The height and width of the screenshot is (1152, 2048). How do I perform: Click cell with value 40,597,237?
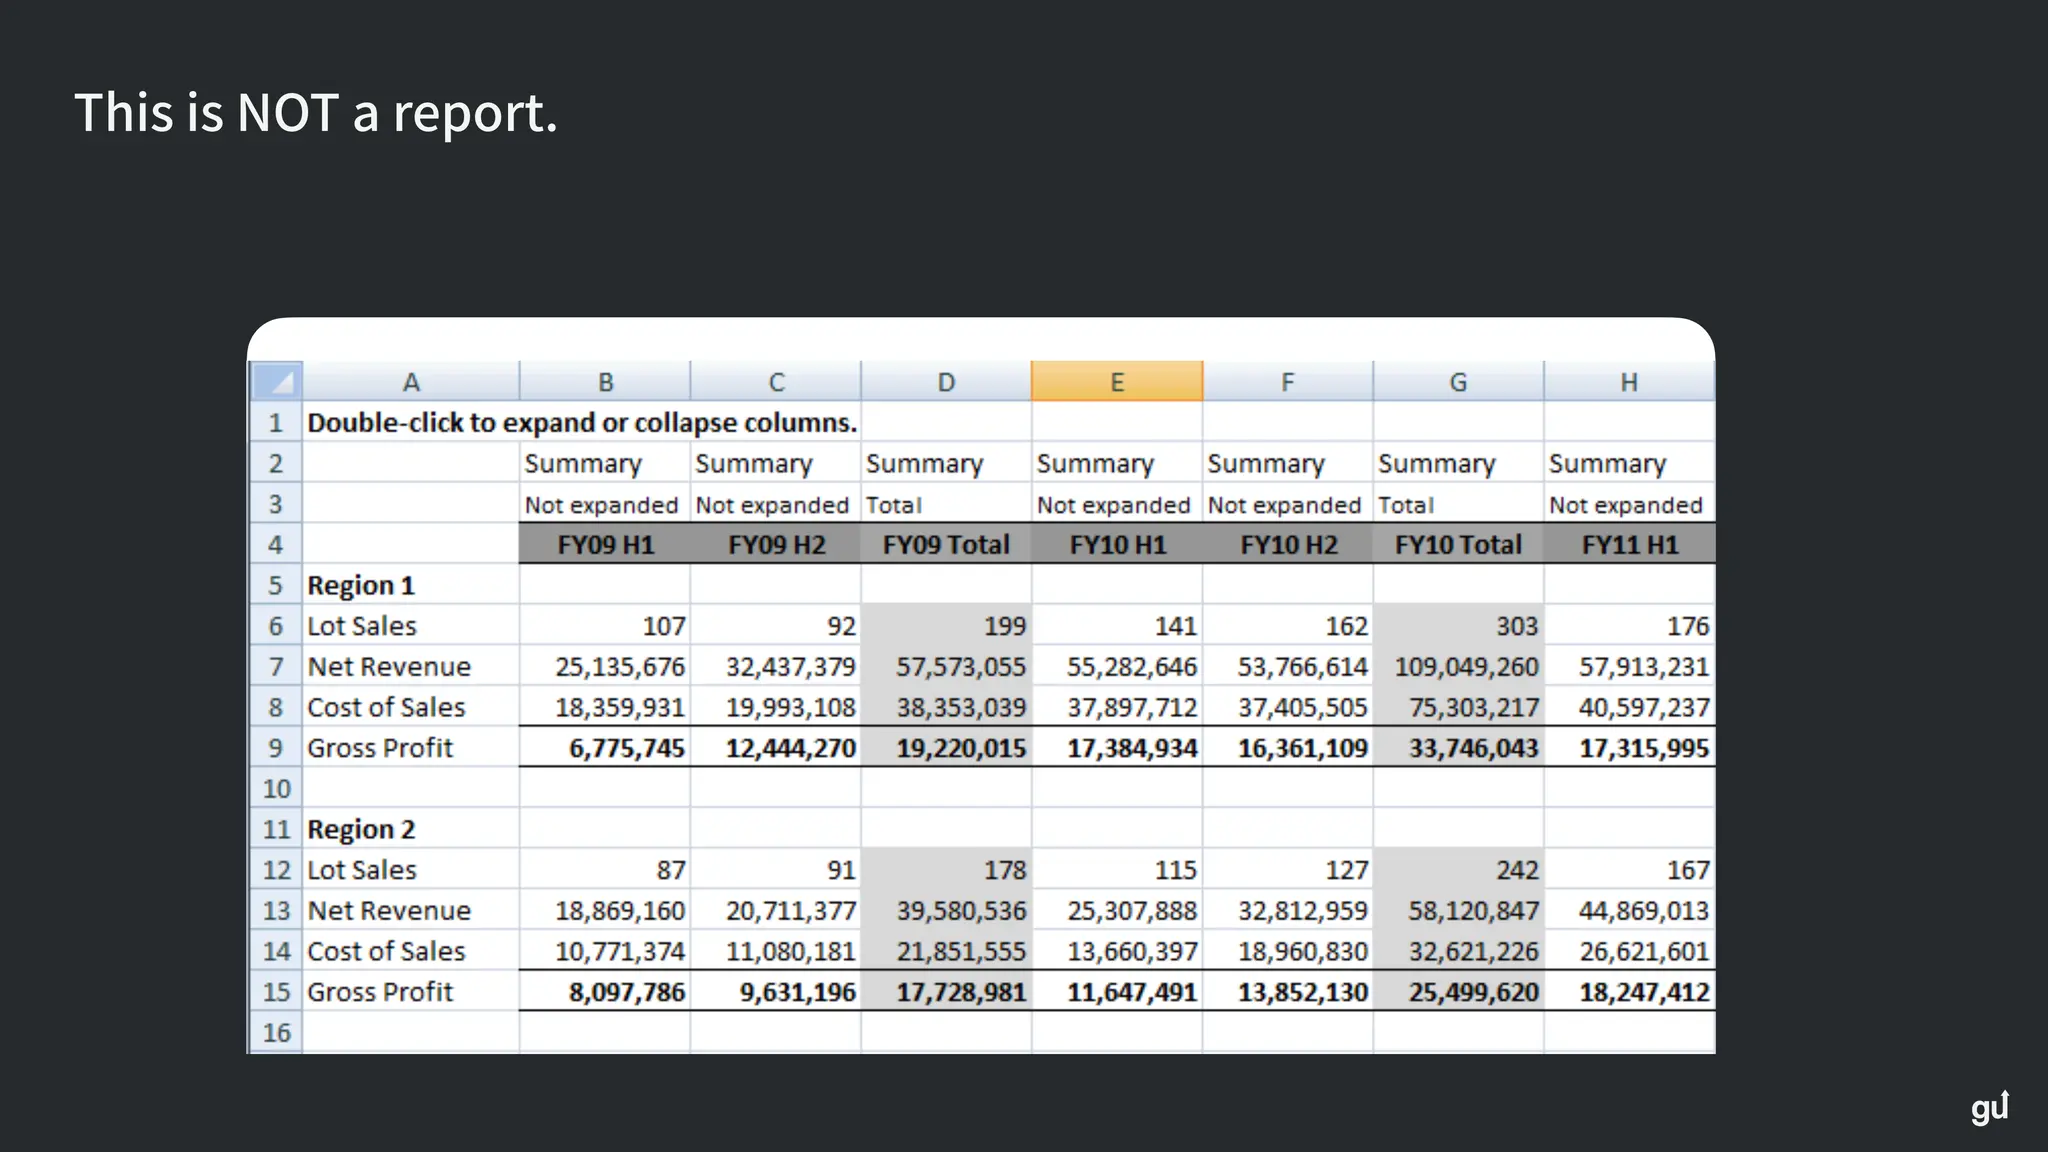1629,707
